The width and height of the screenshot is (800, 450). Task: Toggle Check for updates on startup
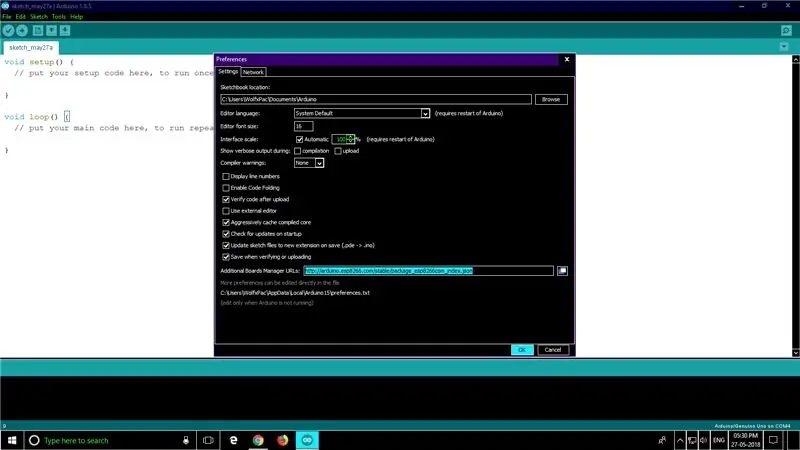pos(226,234)
